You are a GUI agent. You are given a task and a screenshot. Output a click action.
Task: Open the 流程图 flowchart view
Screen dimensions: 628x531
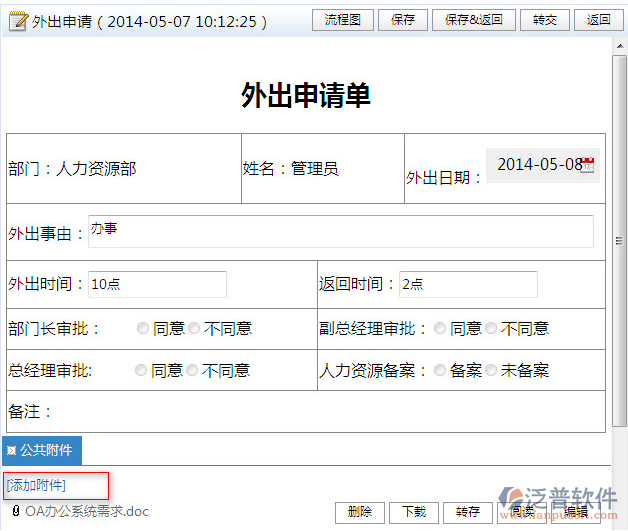pos(342,20)
